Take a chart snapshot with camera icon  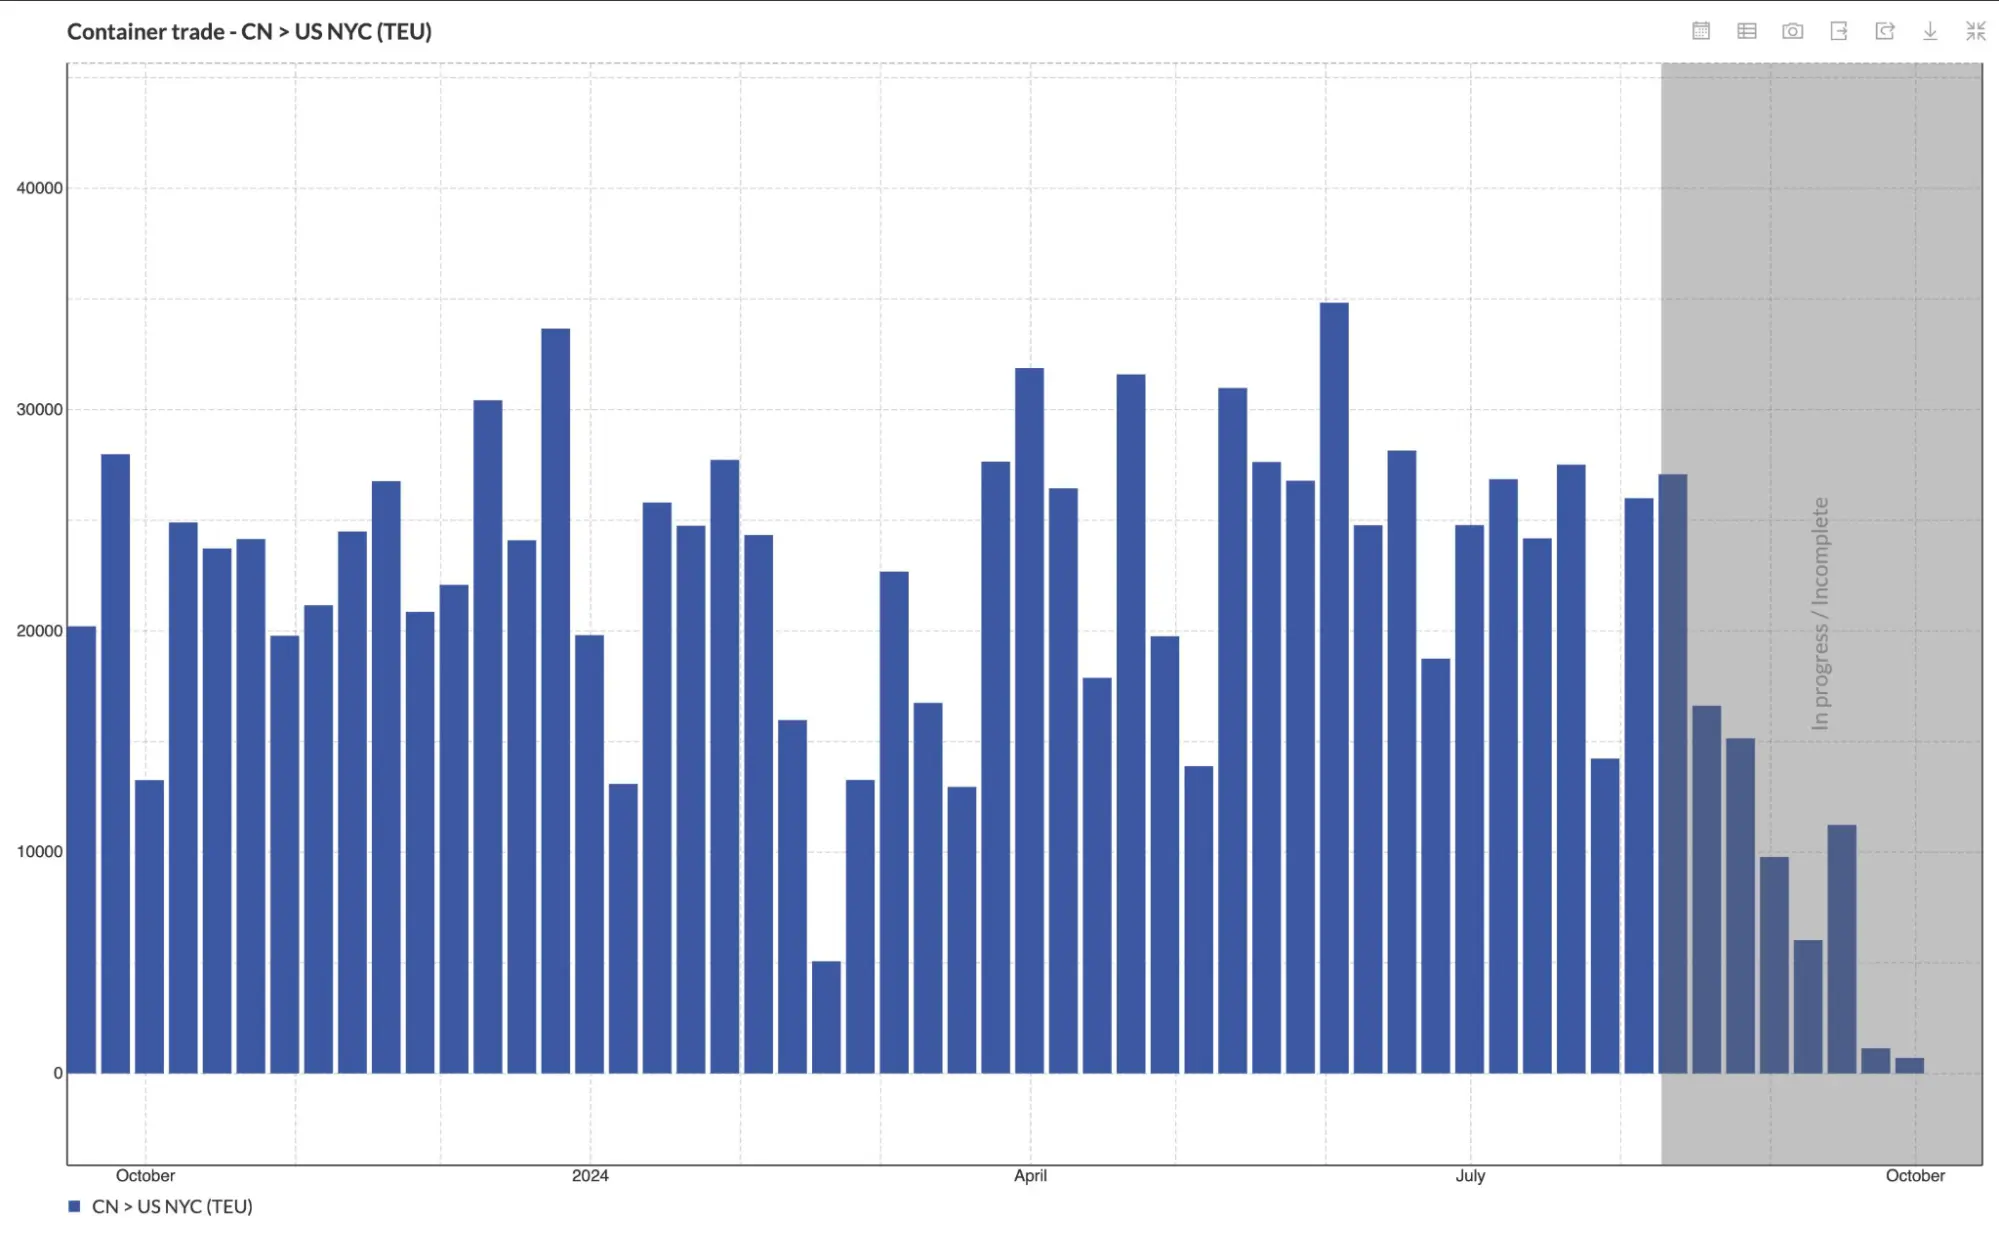point(1793,31)
